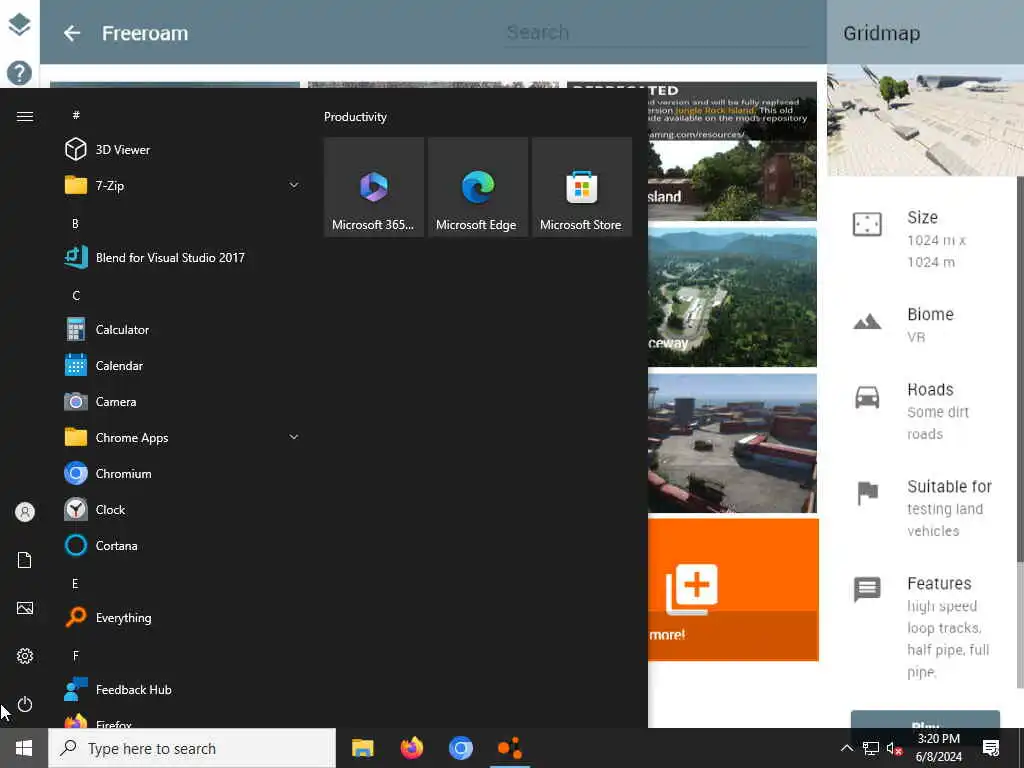
Task: Open Chromium from the taskbar
Action: pos(461,748)
